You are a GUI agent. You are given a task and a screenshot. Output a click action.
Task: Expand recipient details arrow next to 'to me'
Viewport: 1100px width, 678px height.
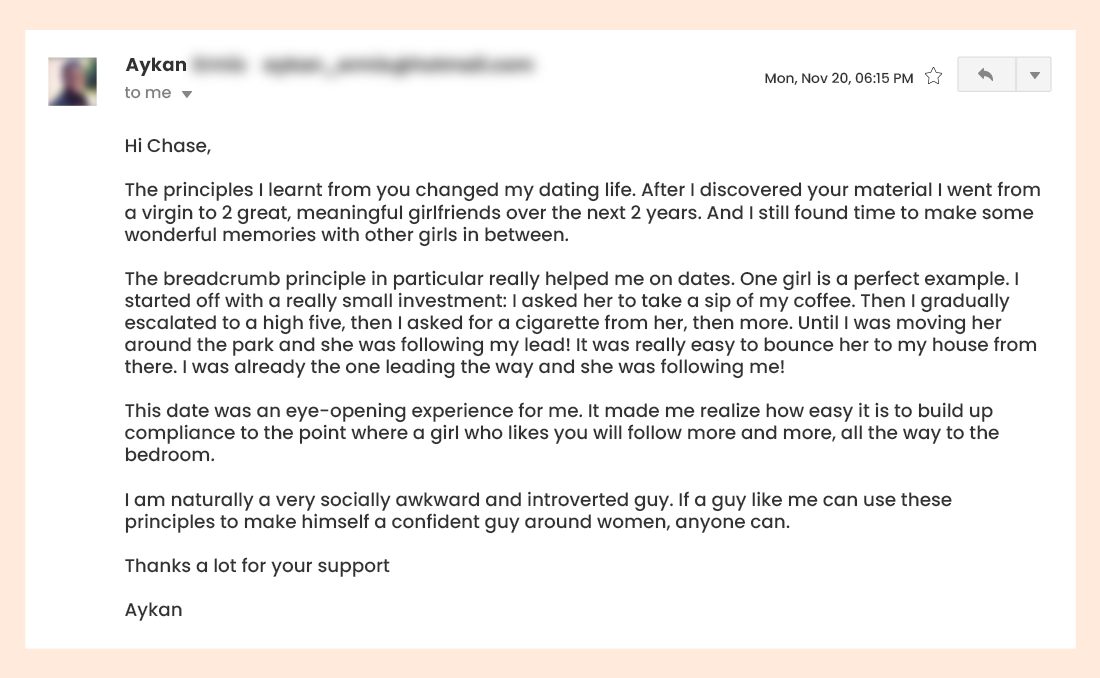point(187,94)
